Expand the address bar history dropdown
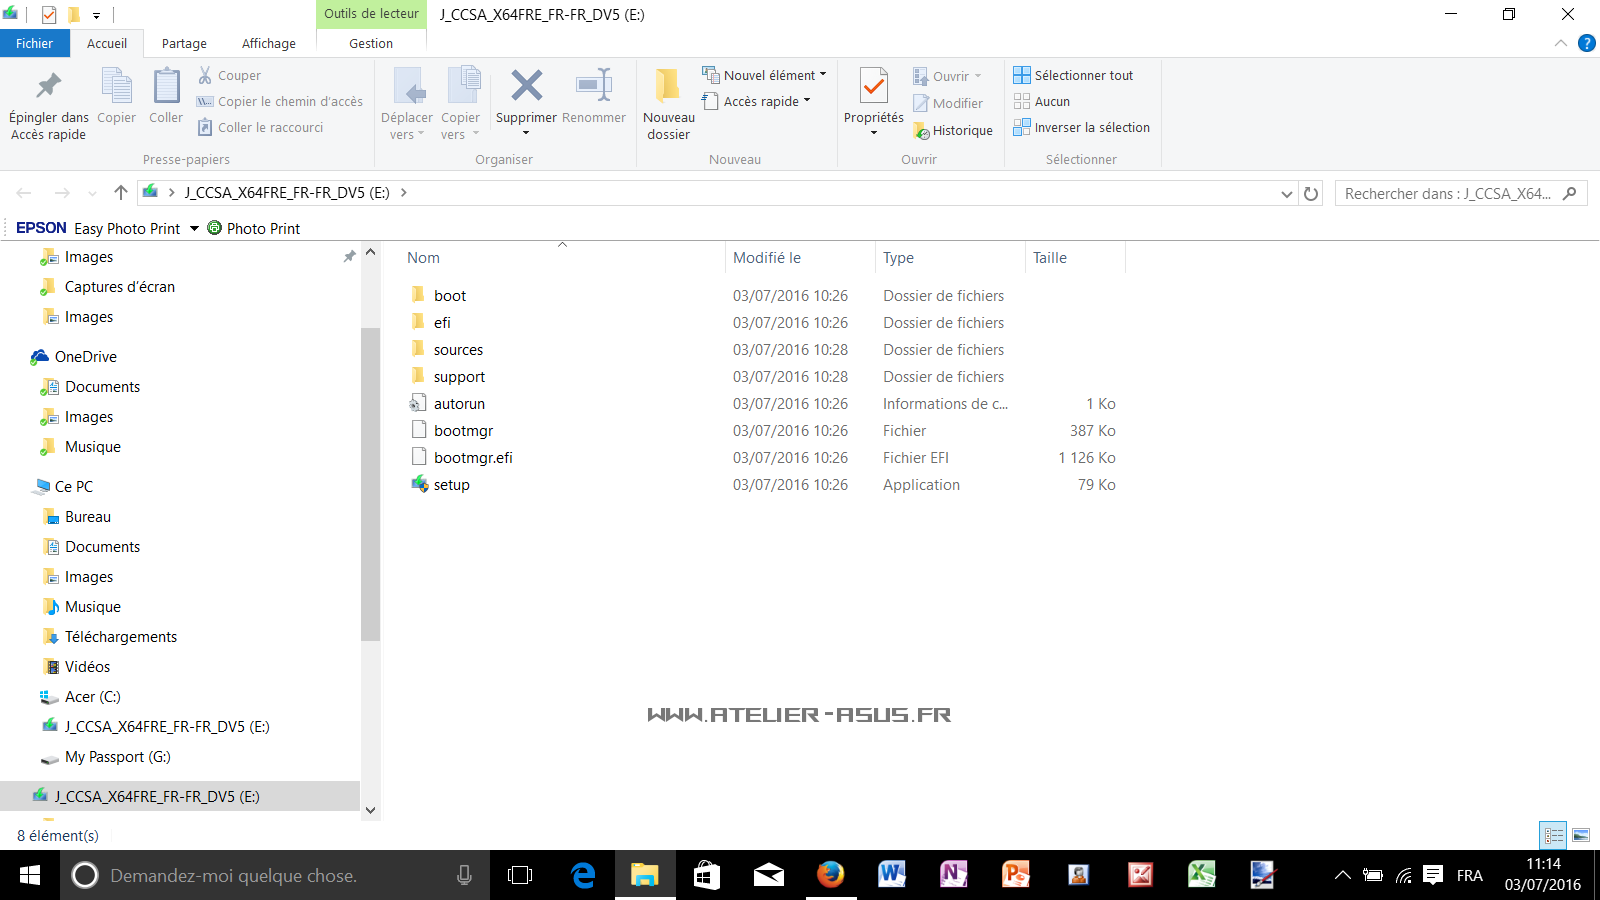This screenshot has width=1600, height=900. (x=1287, y=194)
